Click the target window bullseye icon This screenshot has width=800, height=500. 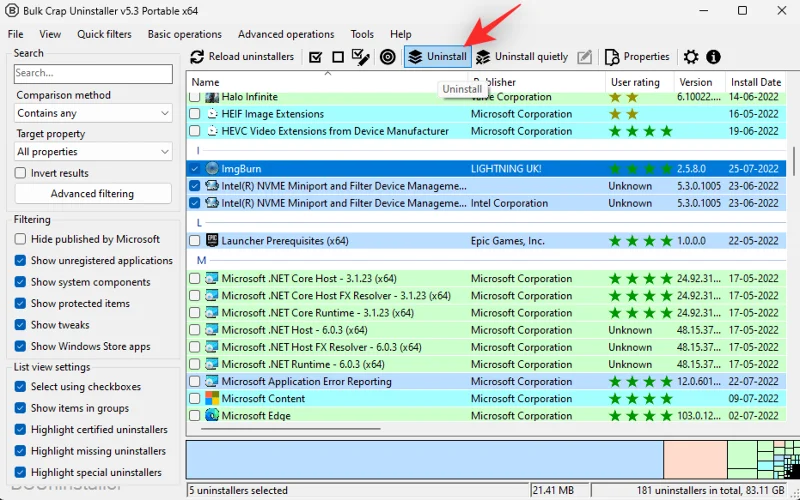point(388,57)
